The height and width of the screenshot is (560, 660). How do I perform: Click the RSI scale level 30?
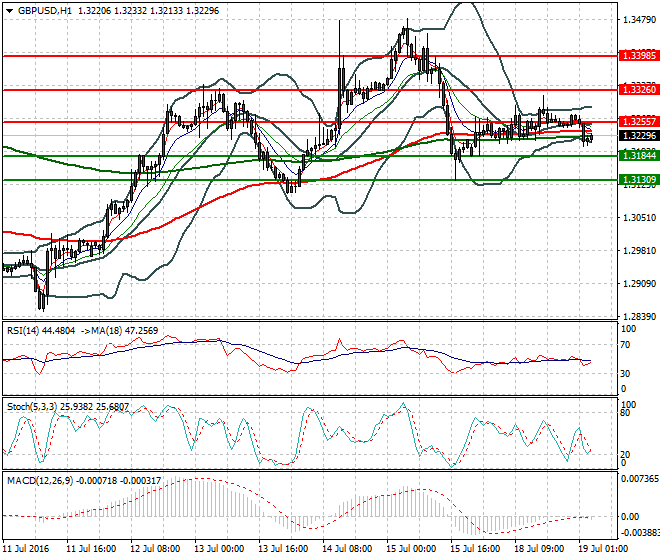[x=625, y=374]
